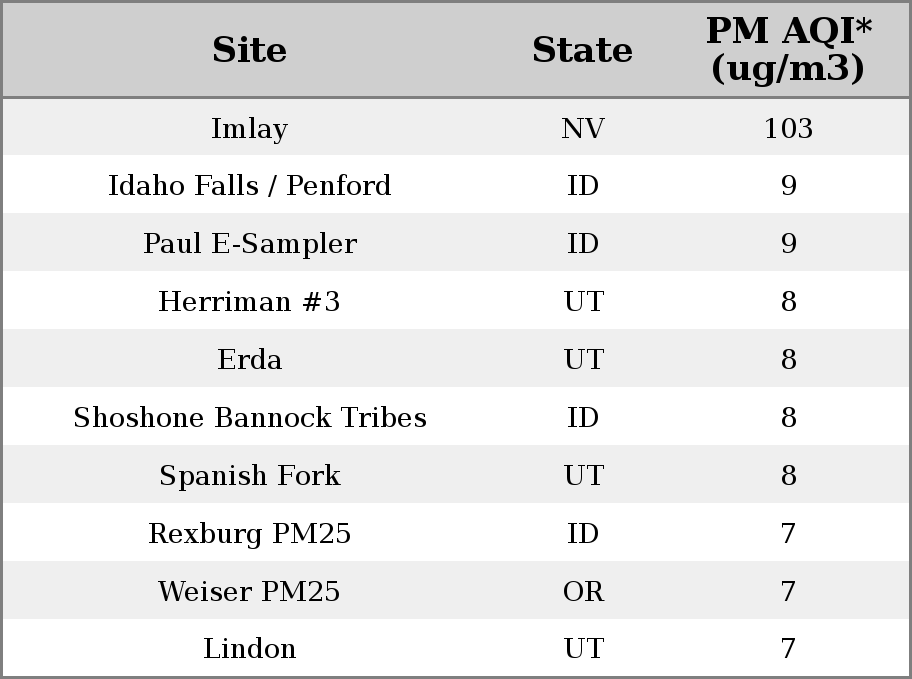Select the Weiser PM25 site
This screenshot has width=912, height=679.
coord(250,591)
